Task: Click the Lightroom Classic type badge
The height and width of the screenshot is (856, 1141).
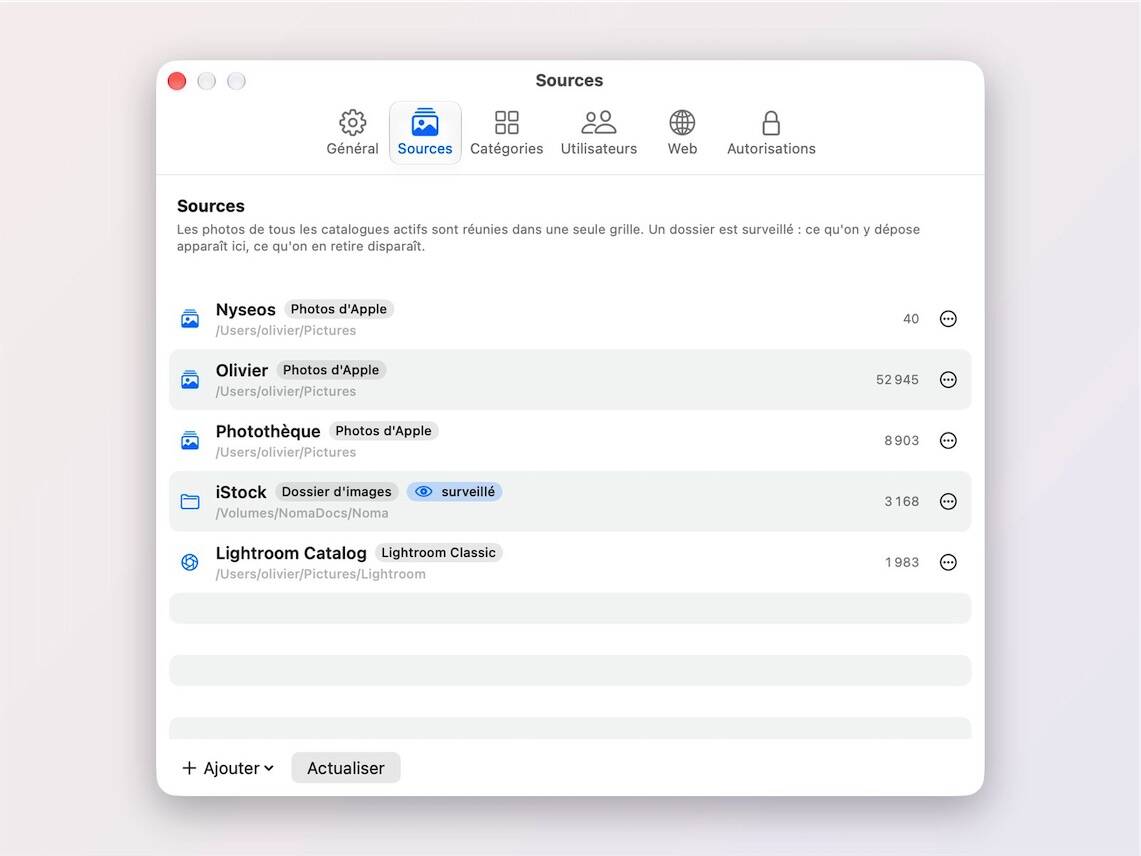Action: [439, 552]
